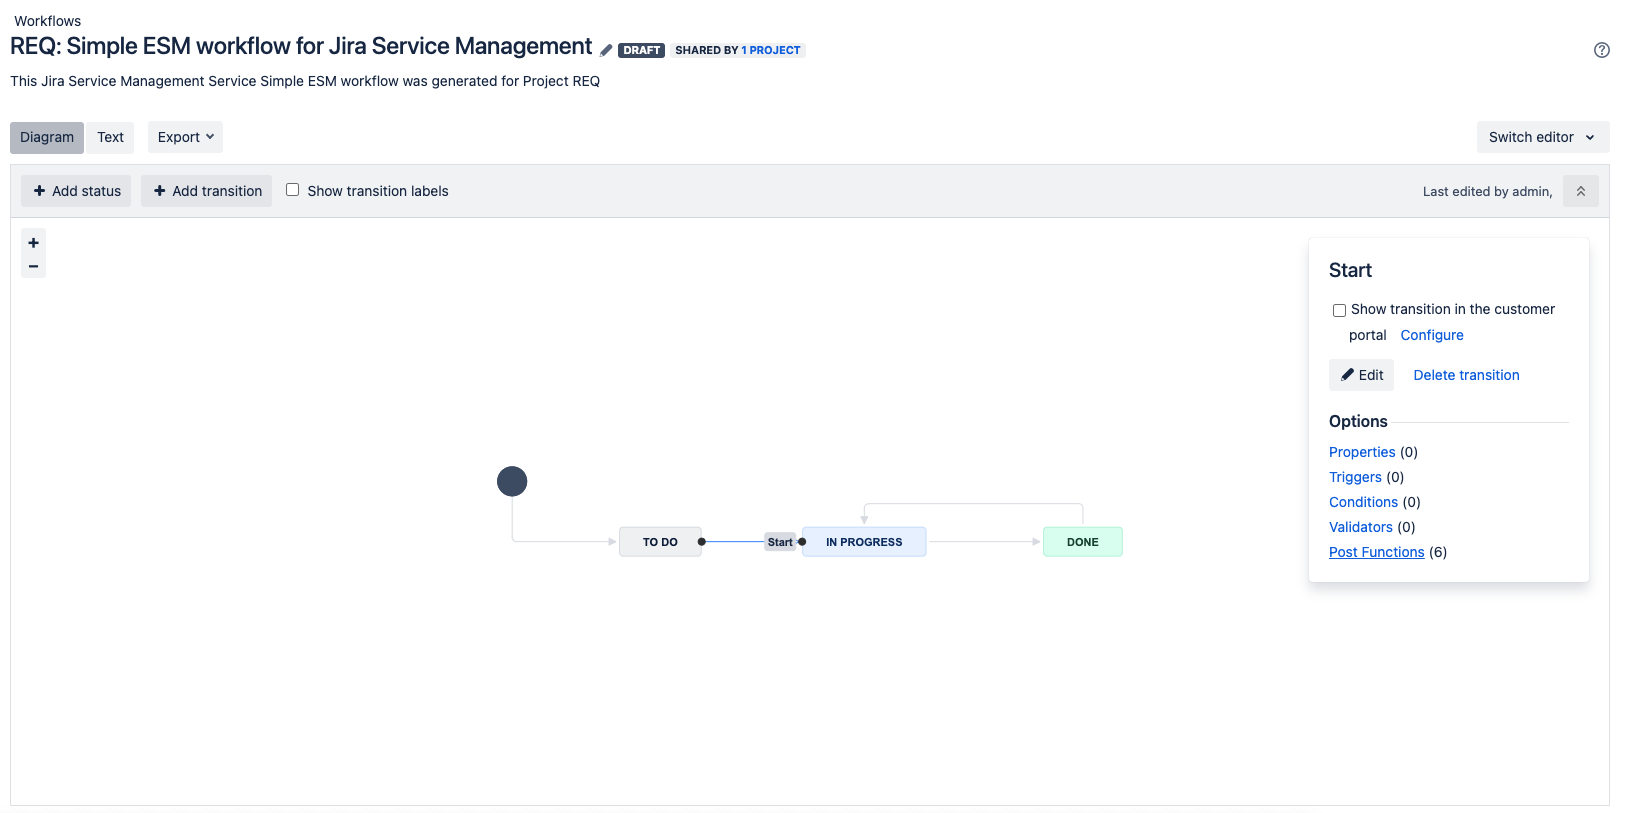Open the Post Functions link

1376,552
